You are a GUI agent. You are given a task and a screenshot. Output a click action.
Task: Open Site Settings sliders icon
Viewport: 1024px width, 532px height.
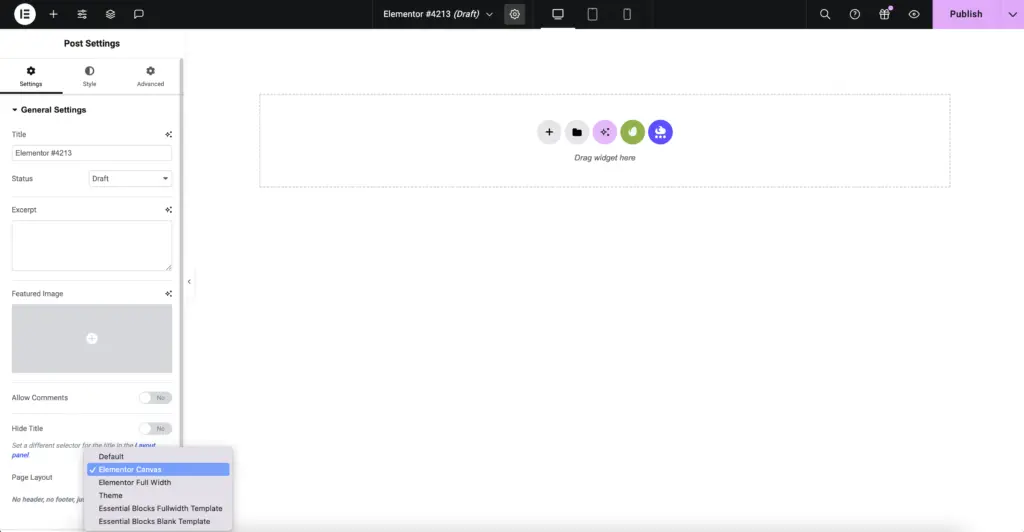pos(82,14)
